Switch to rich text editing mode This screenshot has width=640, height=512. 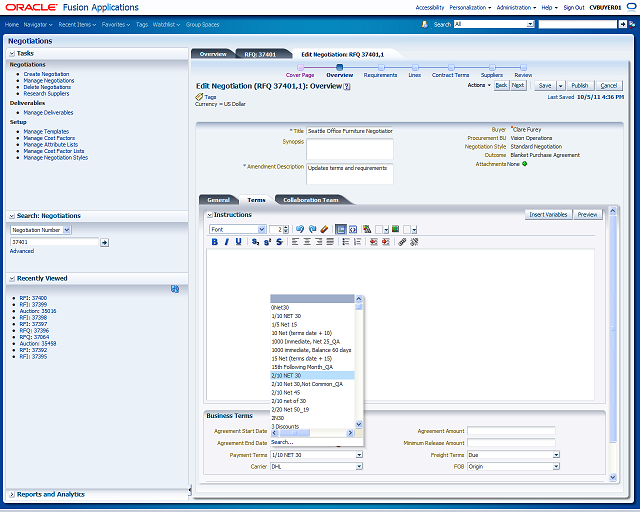pyautogui.click(x=340, y=229)
